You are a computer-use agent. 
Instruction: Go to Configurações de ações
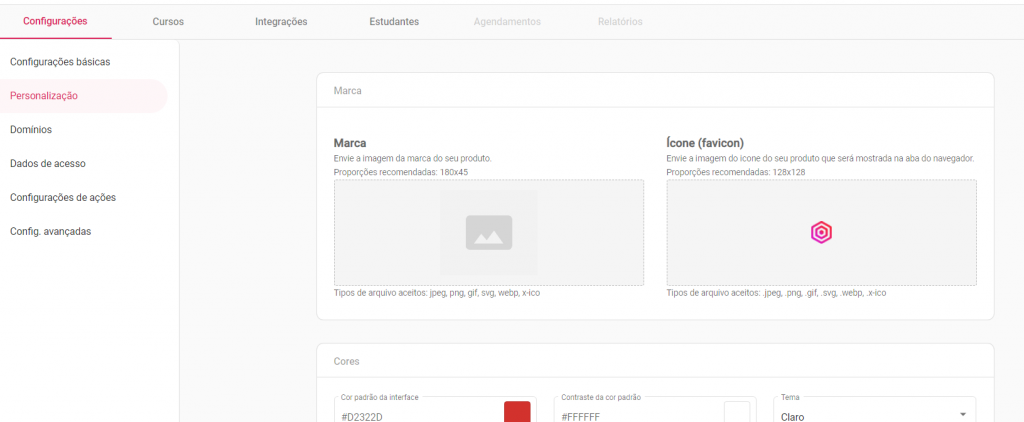pos(63,197)
